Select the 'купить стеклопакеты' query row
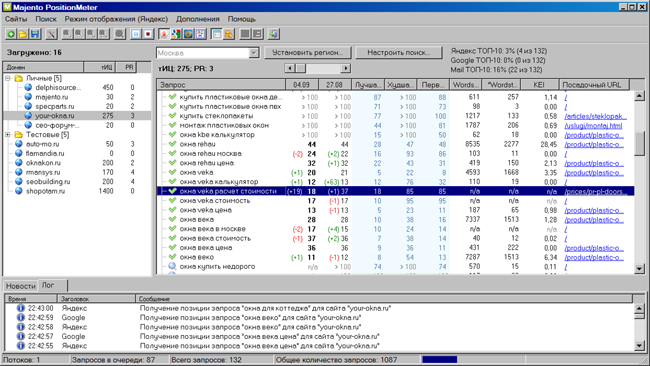Screen dimensions: 650x366 pos(395,116)
